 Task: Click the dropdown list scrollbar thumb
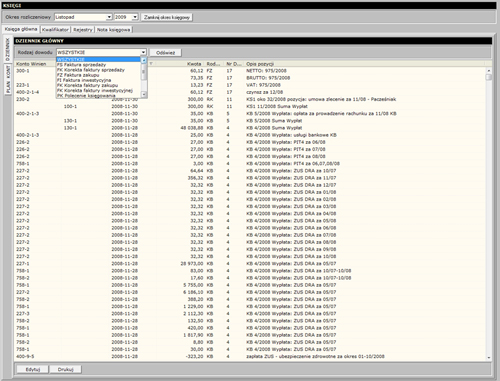(144, 72)
